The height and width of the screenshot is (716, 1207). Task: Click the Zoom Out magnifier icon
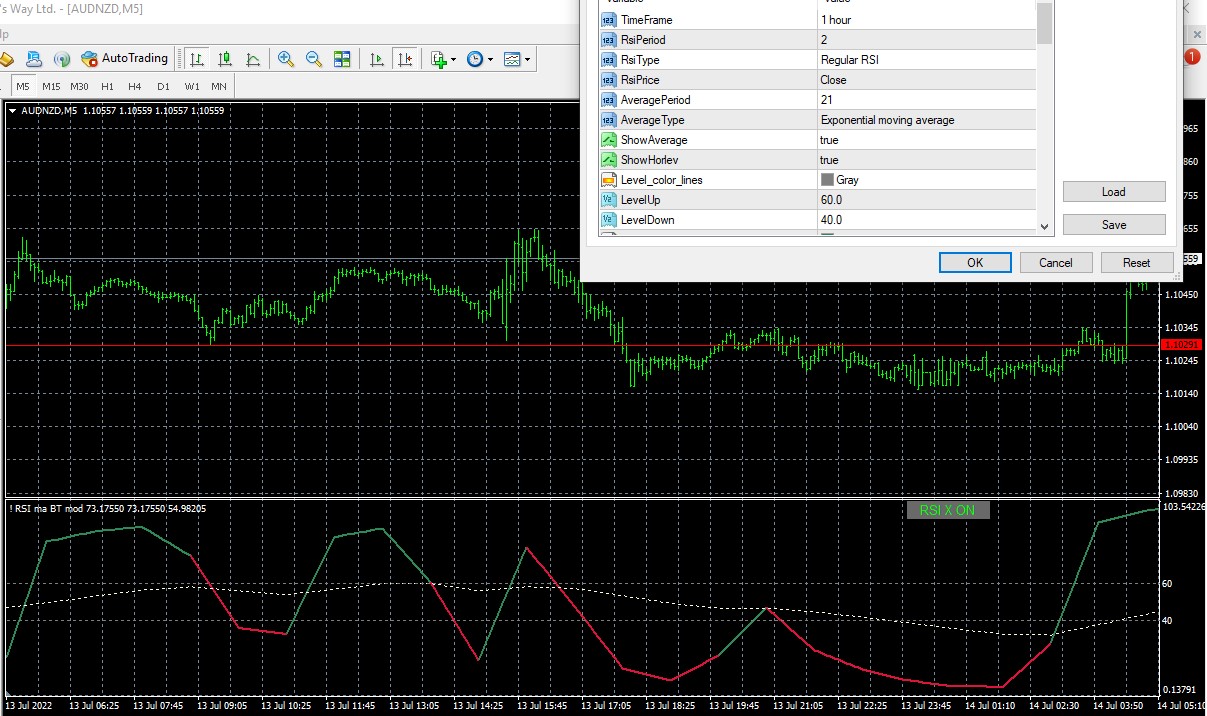[314, 59]
